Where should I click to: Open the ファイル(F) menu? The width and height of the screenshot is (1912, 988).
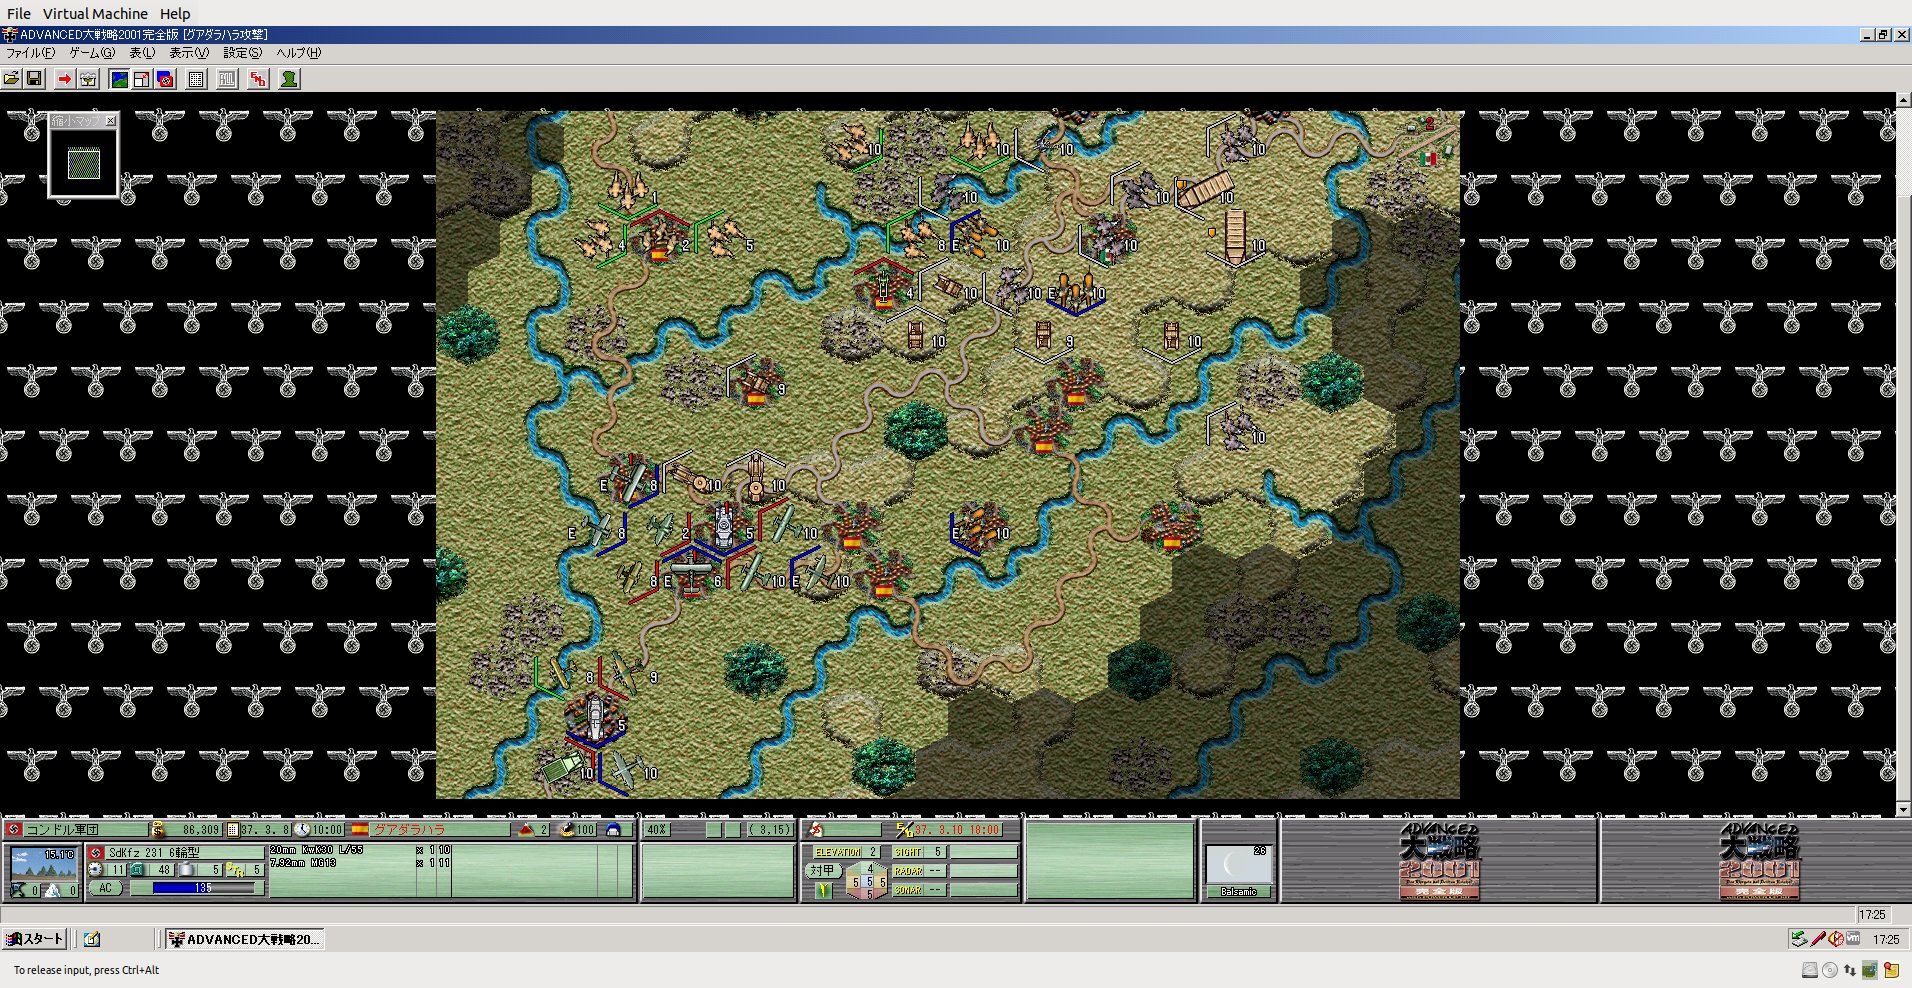click(x=31, y=53)
